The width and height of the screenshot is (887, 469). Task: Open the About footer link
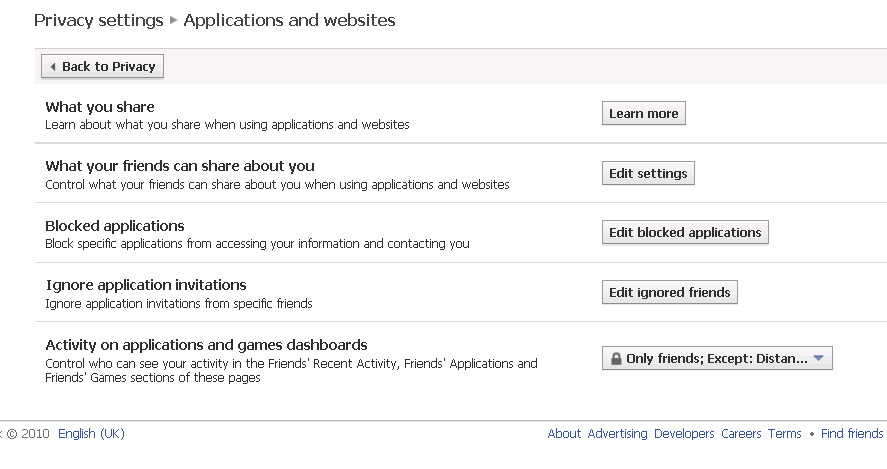coord(564,434)
